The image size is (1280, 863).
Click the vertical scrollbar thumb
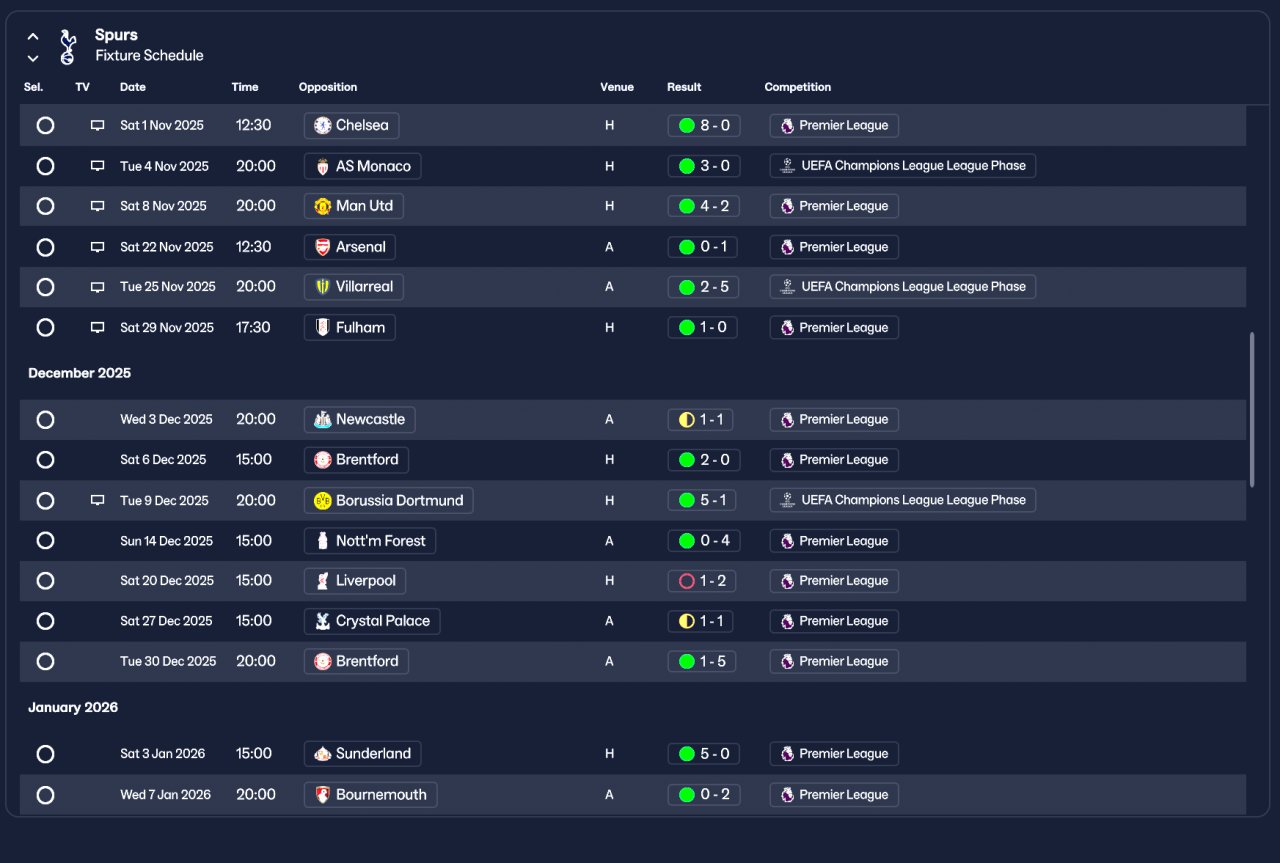(1252, 410)
